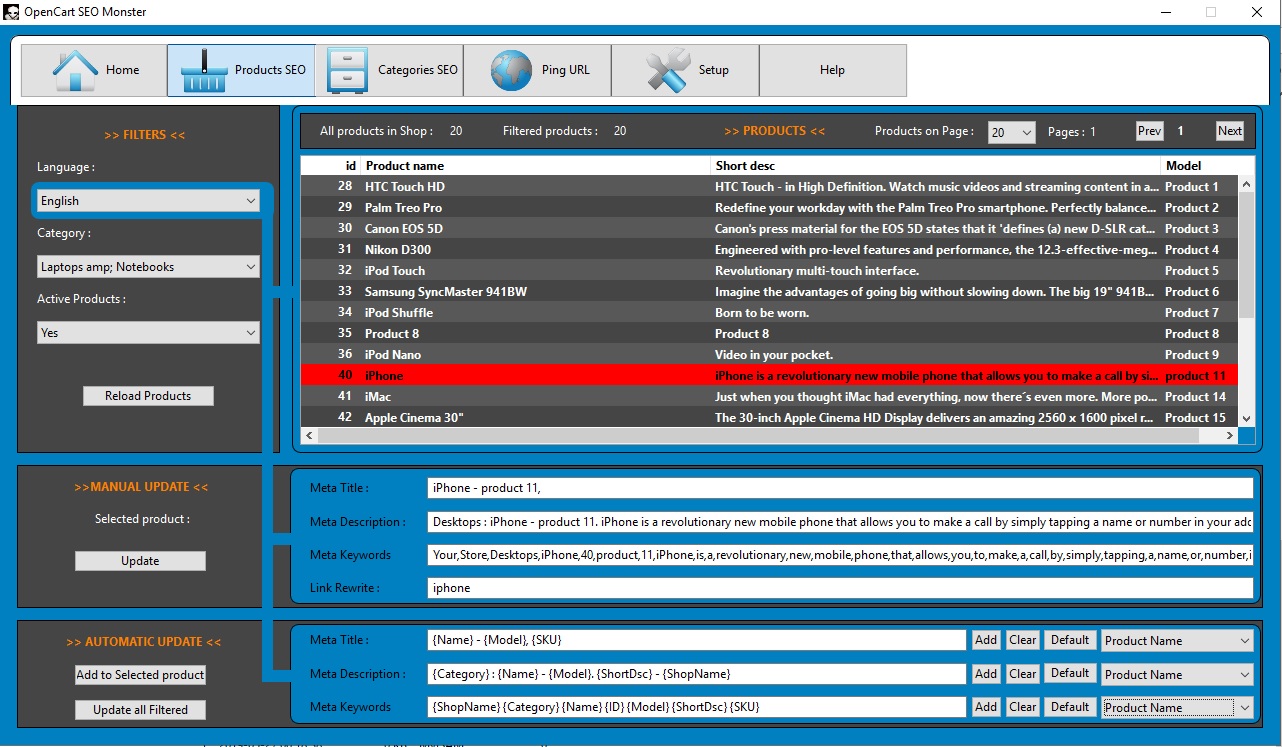Click the app icon in title bar
1282x747 pixels.
coord(11,12)
